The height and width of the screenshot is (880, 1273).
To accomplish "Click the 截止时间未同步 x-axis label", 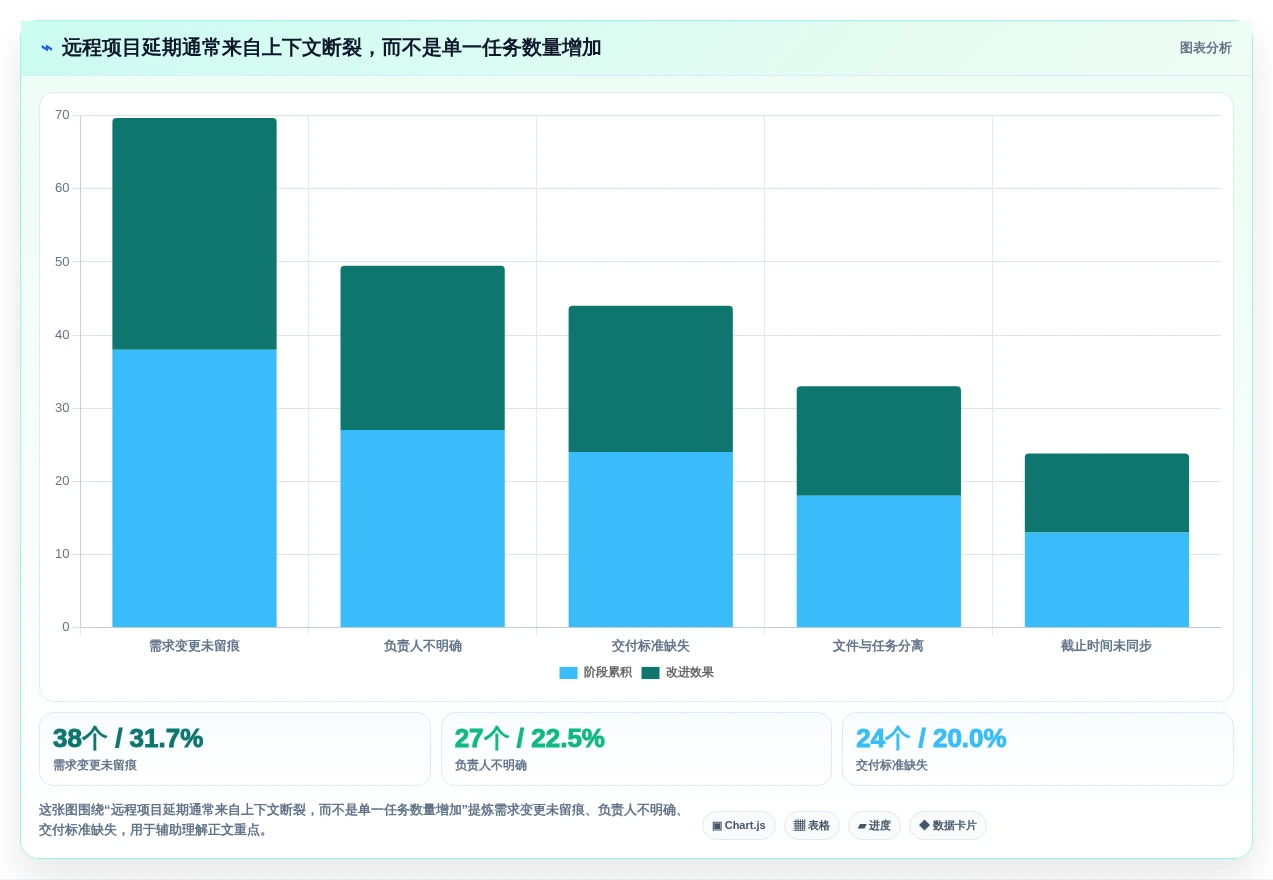I will 1107,646.
